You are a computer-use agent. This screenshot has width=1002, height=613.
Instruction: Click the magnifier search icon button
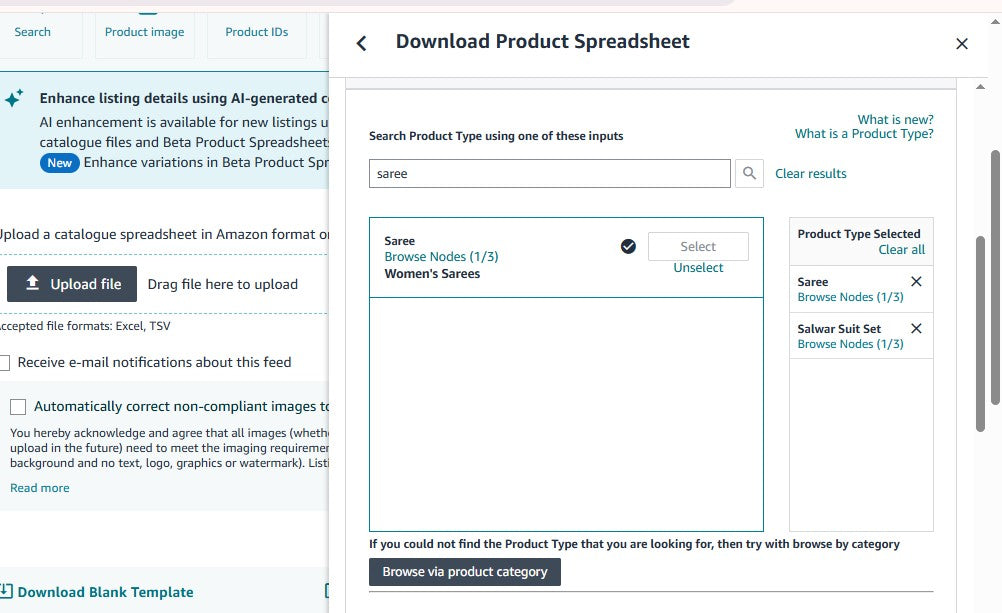(x=749, y=173)
